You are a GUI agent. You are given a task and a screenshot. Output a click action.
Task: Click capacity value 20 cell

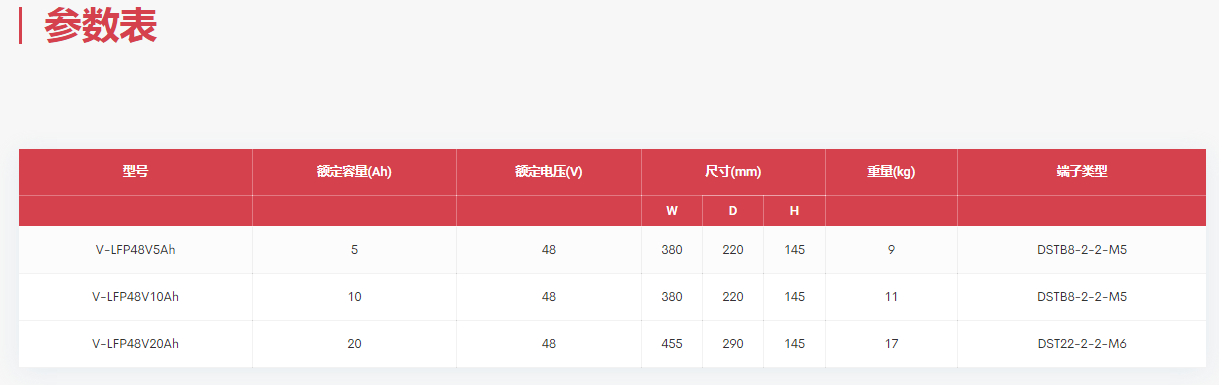[354, 344]
